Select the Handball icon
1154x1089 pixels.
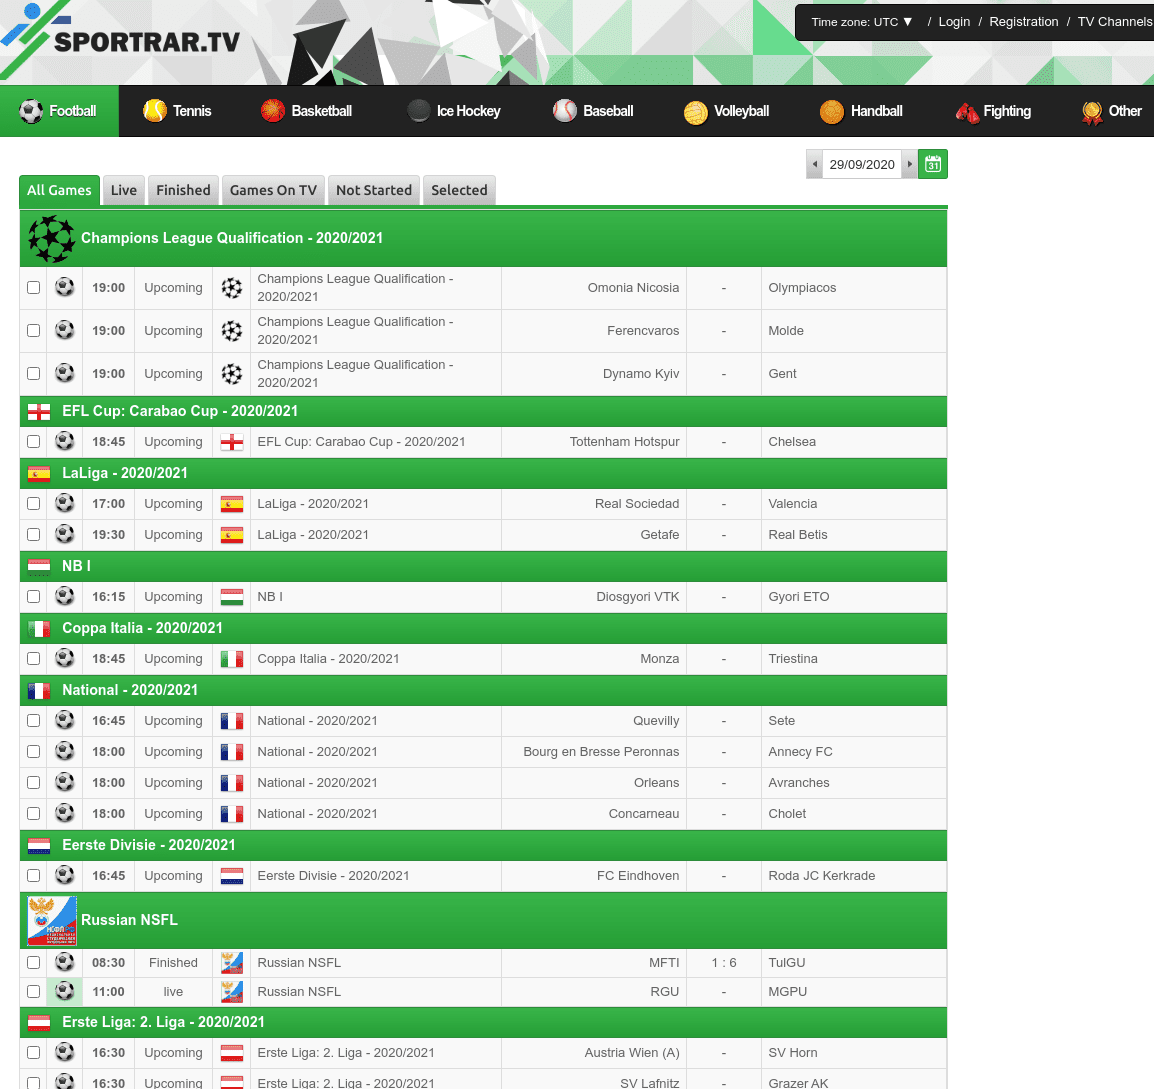[x=832, y=112]
